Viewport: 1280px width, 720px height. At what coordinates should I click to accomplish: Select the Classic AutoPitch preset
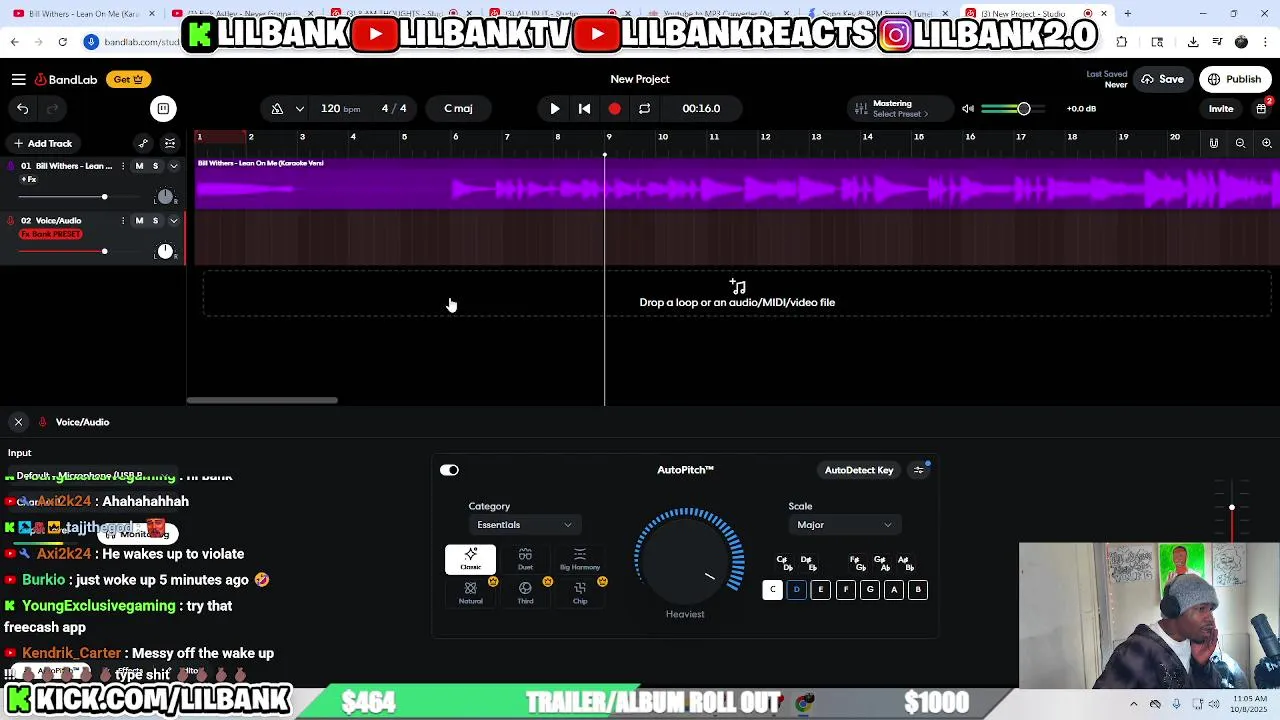click(470, 560)
